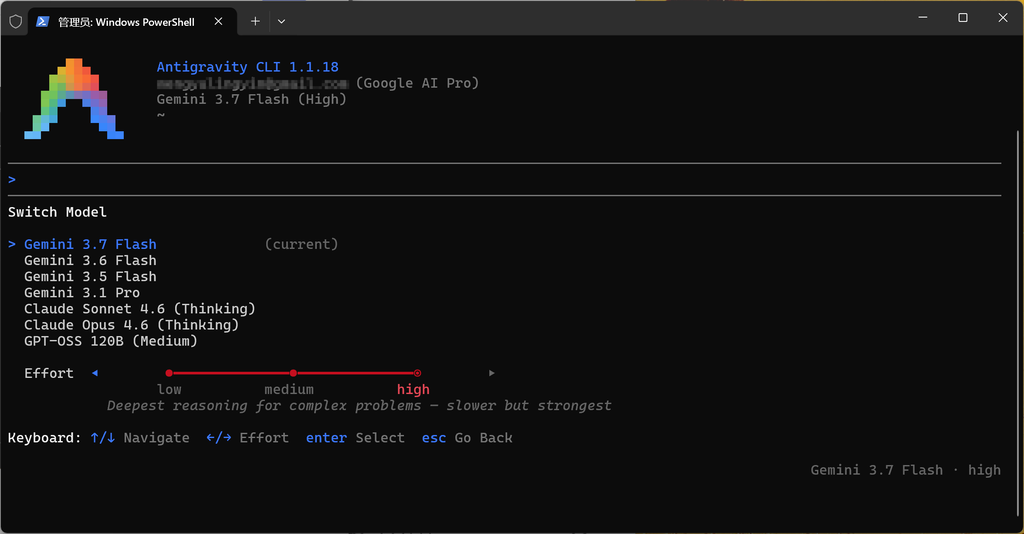Choose Gemini 3.6 Flash from list

coord(90,260)
